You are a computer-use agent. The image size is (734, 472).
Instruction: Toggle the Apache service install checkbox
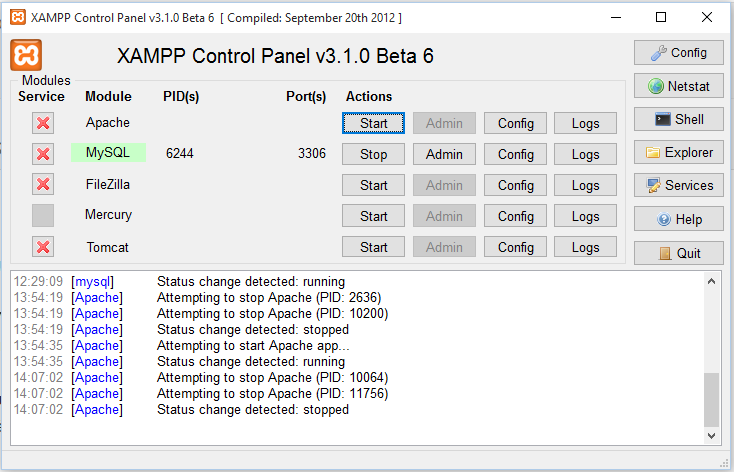coord(43,123)
